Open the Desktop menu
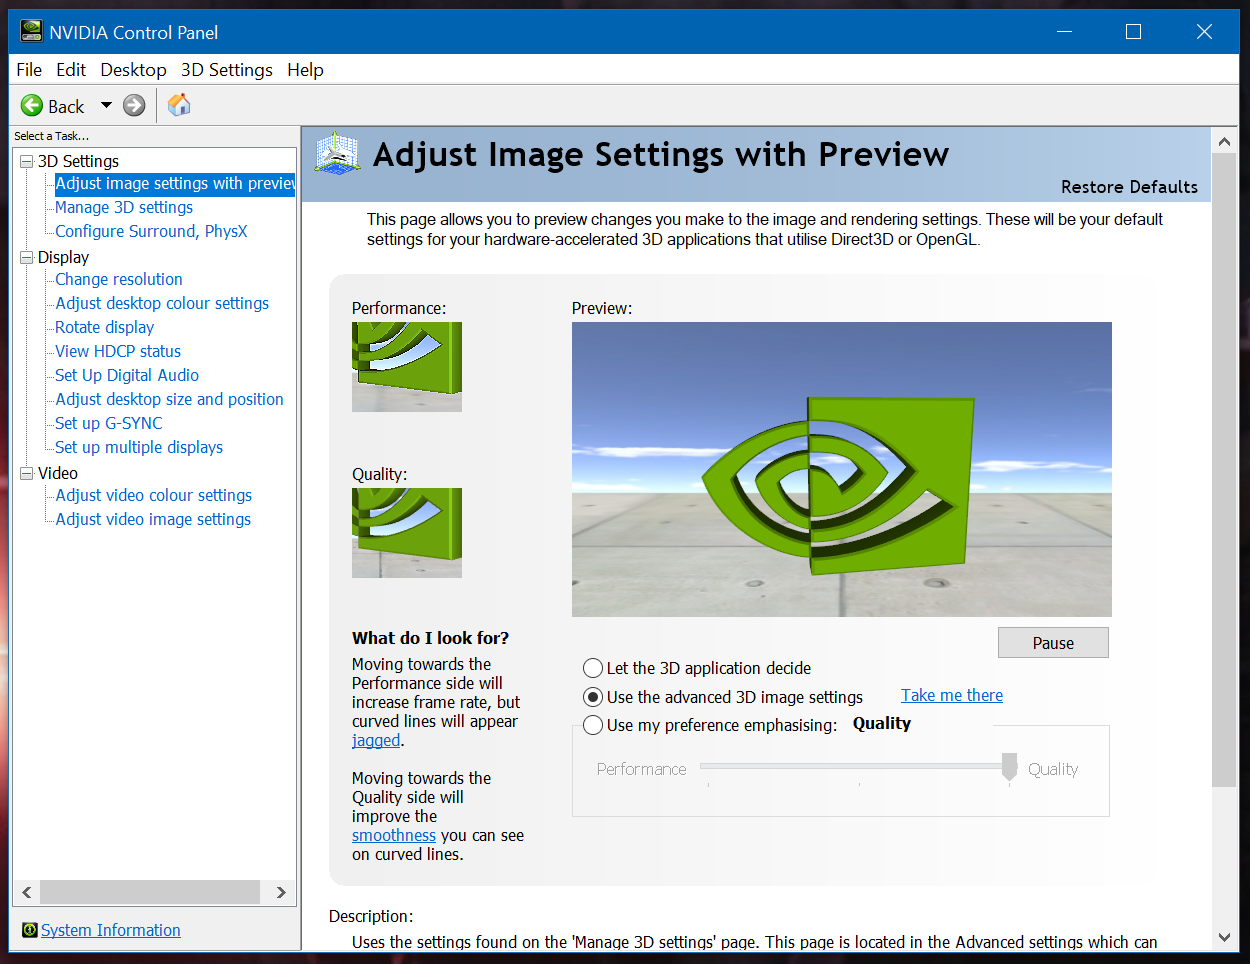The image size is (1250, 964). 133,69
